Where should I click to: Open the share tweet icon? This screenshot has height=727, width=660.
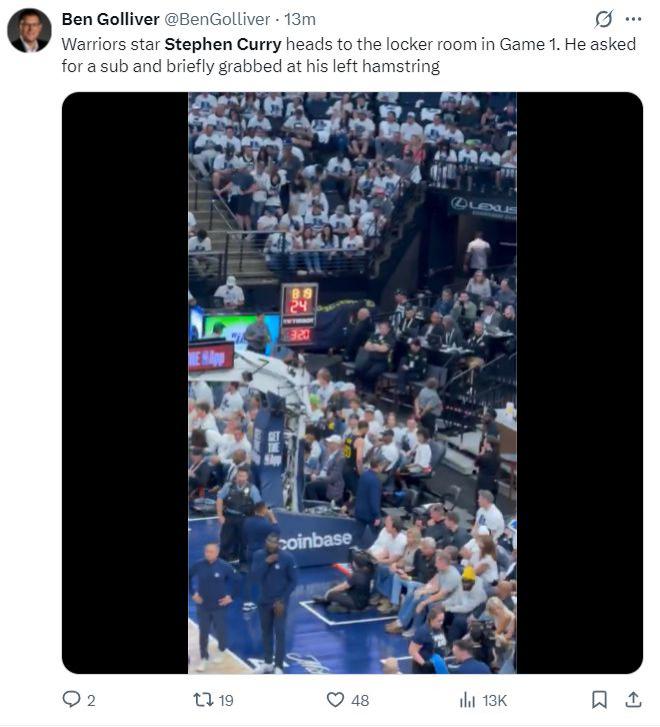point(633,699)
